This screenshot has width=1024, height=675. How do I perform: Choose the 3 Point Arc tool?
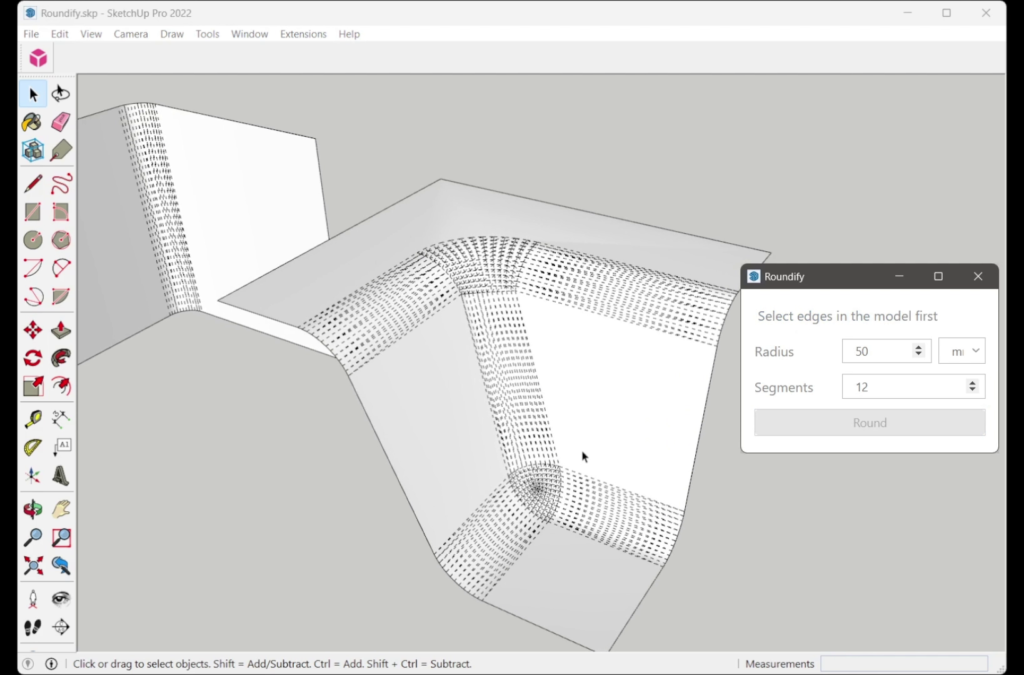tap(33, 296)
